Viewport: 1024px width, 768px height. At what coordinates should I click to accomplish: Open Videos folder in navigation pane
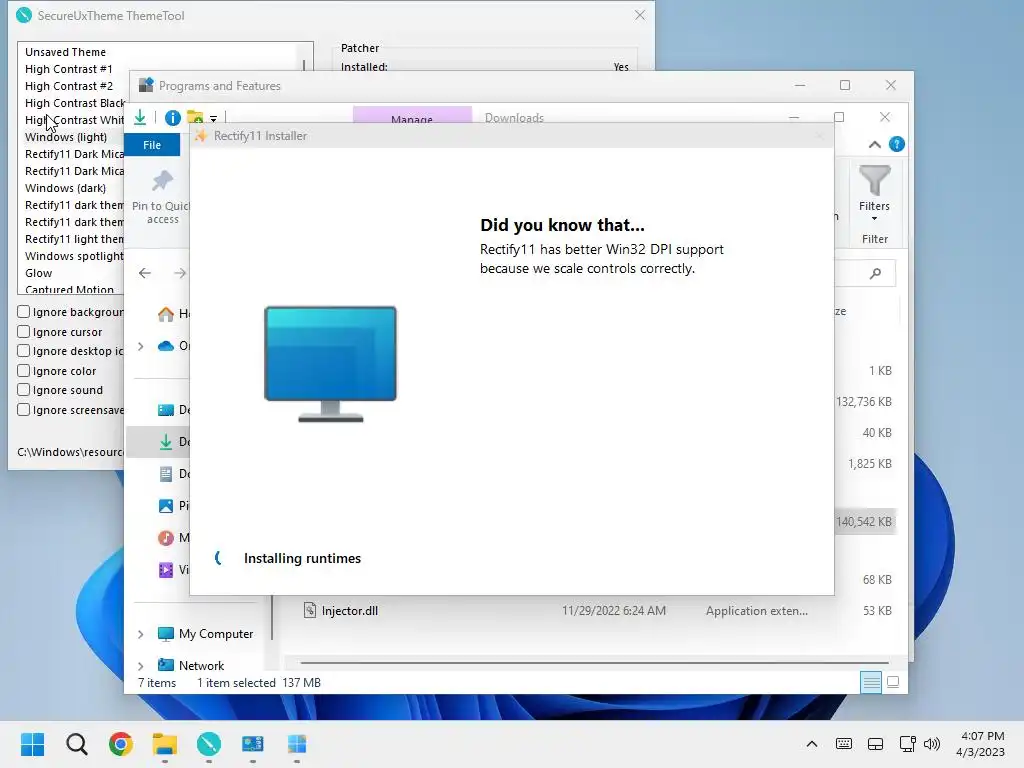point(174,569)
